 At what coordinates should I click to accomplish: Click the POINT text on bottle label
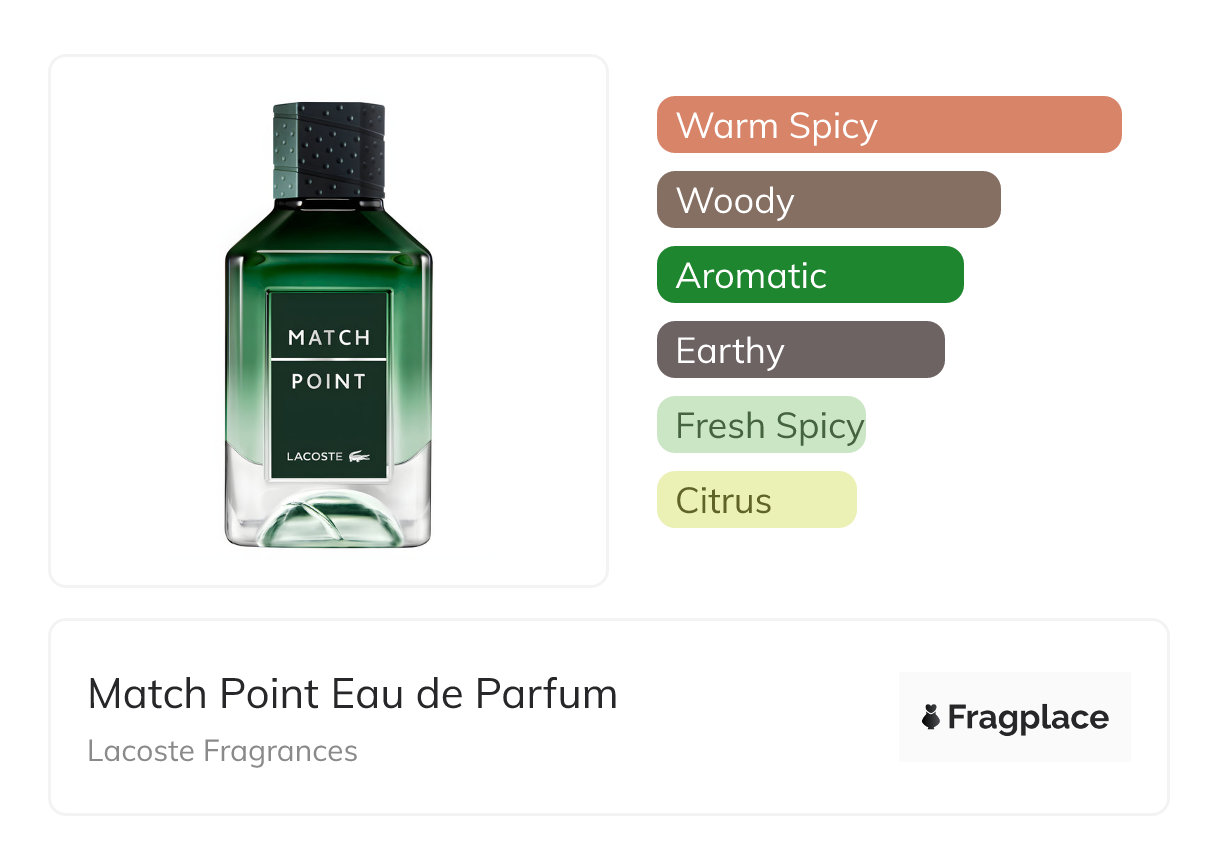329,381
